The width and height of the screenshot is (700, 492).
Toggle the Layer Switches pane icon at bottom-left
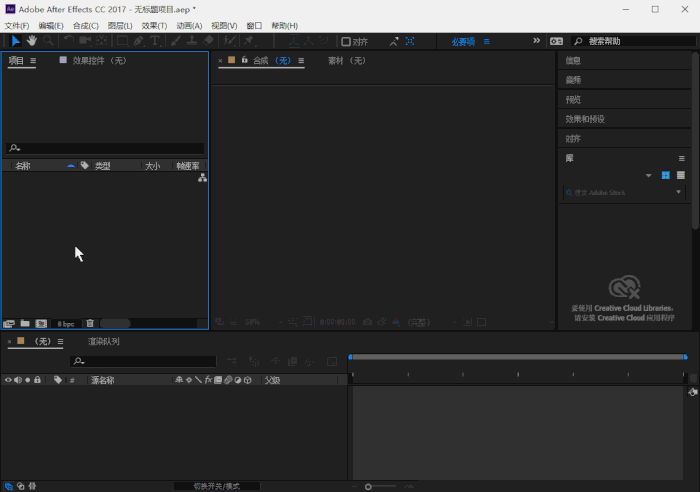point(9,486)
